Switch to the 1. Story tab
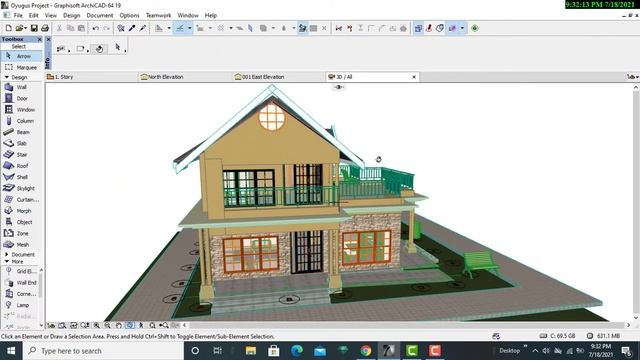The image size is (640, 360). 91,77
